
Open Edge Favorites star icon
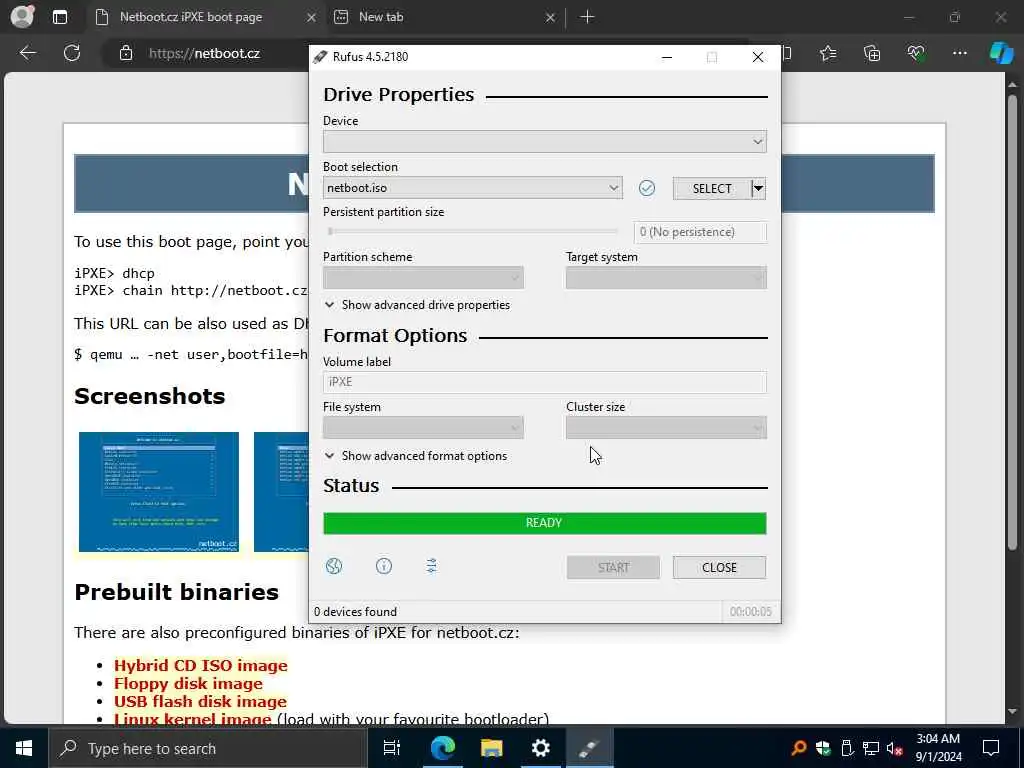pos(828,53)
